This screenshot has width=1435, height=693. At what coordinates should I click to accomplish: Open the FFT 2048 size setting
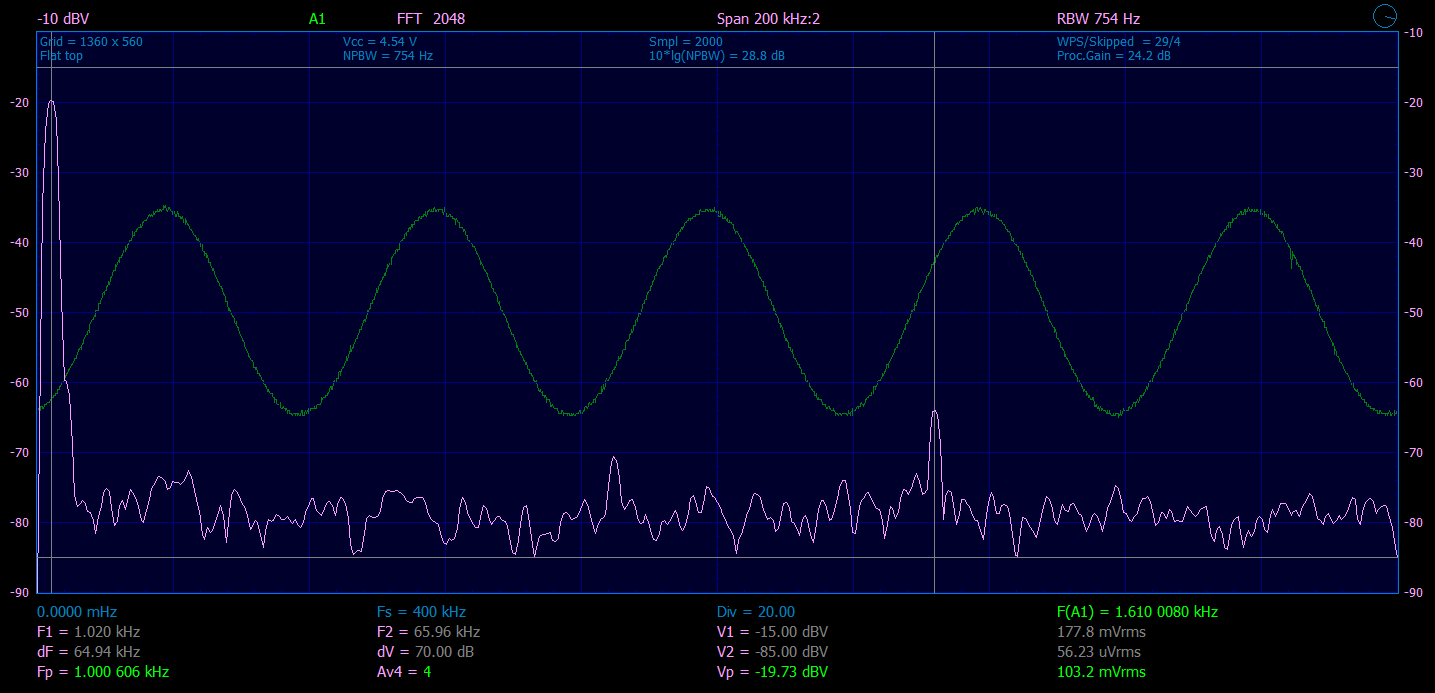tap(430, 19)
